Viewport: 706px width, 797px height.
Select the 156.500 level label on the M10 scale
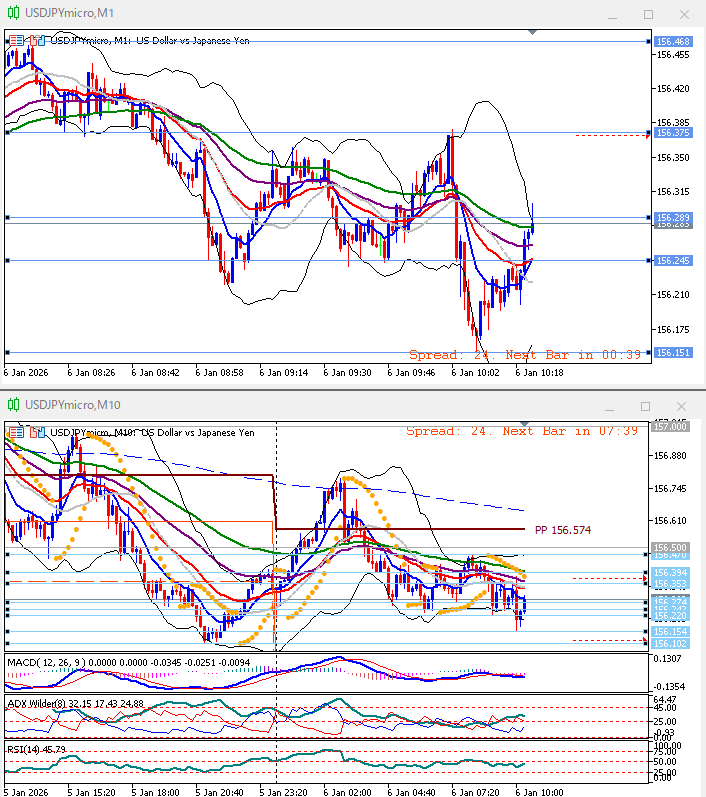670,548
